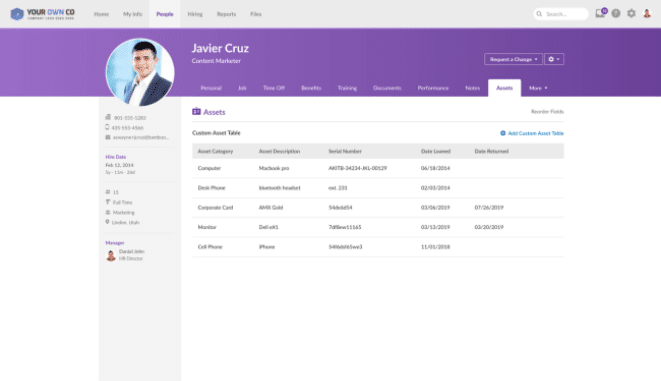
Task: Select the Computer asset row
Action: (378, 168)
